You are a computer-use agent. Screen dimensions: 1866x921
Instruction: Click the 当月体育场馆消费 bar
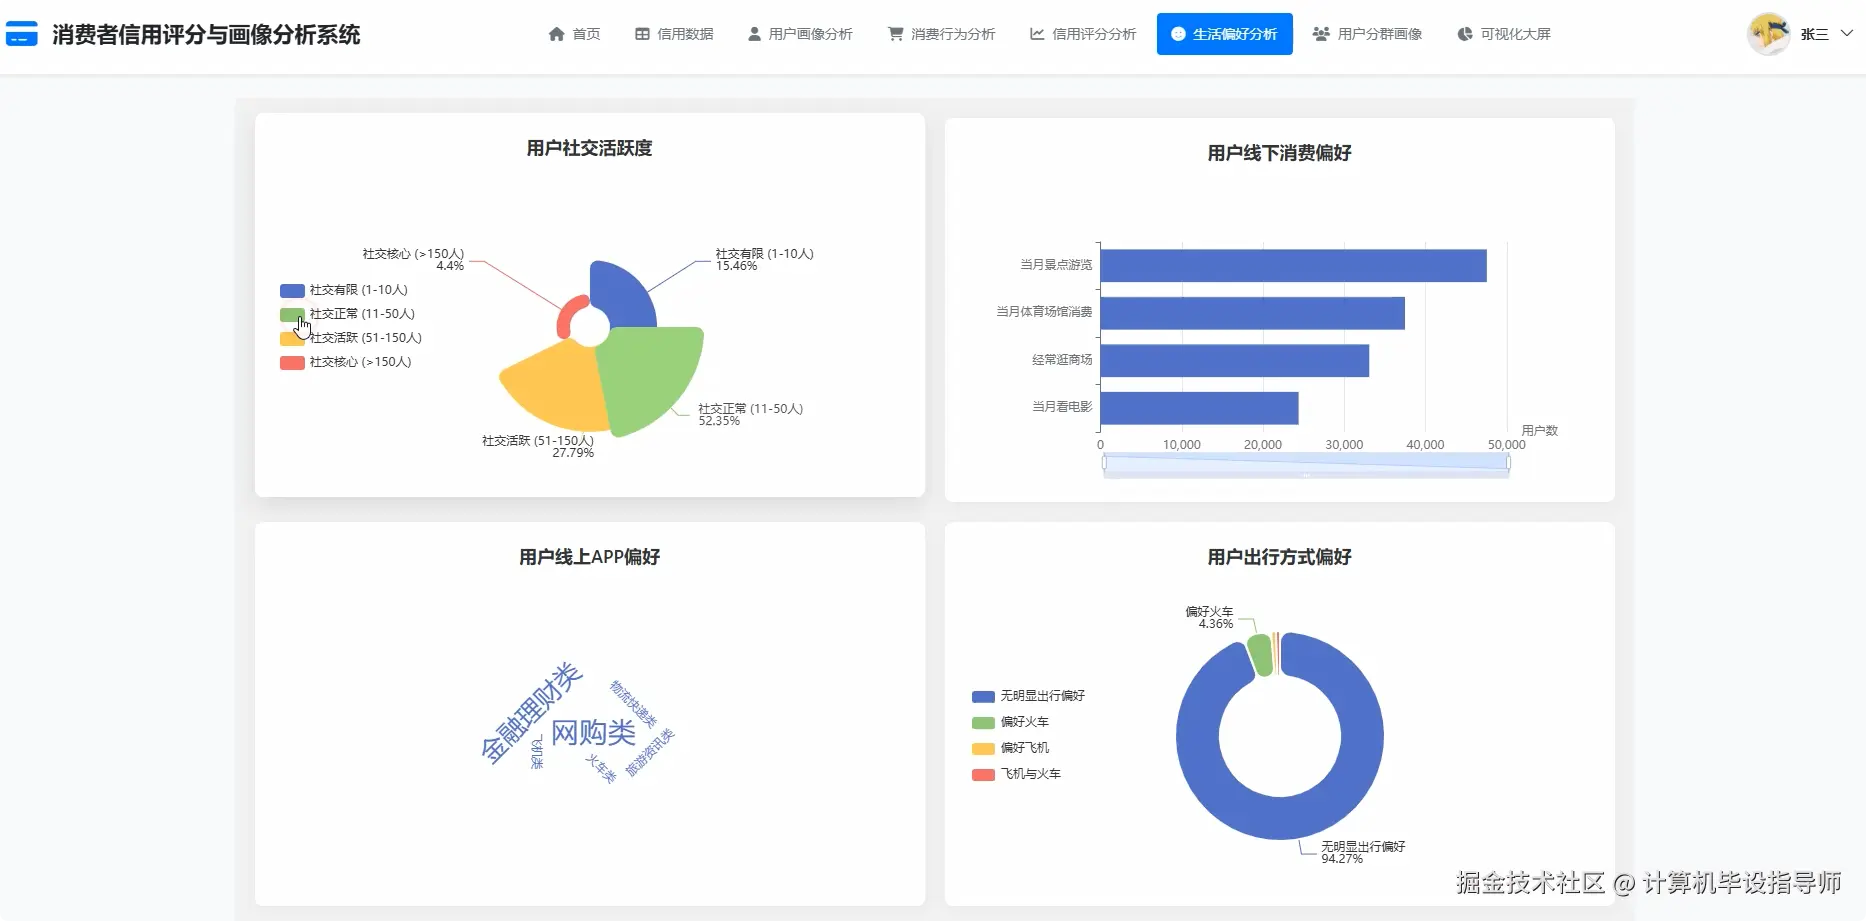pyautogui.click(x=1252, y=313)
